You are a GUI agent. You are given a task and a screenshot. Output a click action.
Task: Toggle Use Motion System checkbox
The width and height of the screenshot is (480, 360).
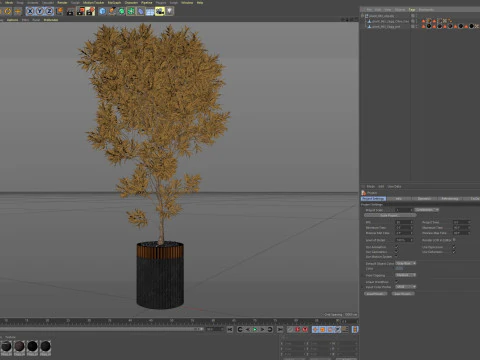(x=397, y=257)
